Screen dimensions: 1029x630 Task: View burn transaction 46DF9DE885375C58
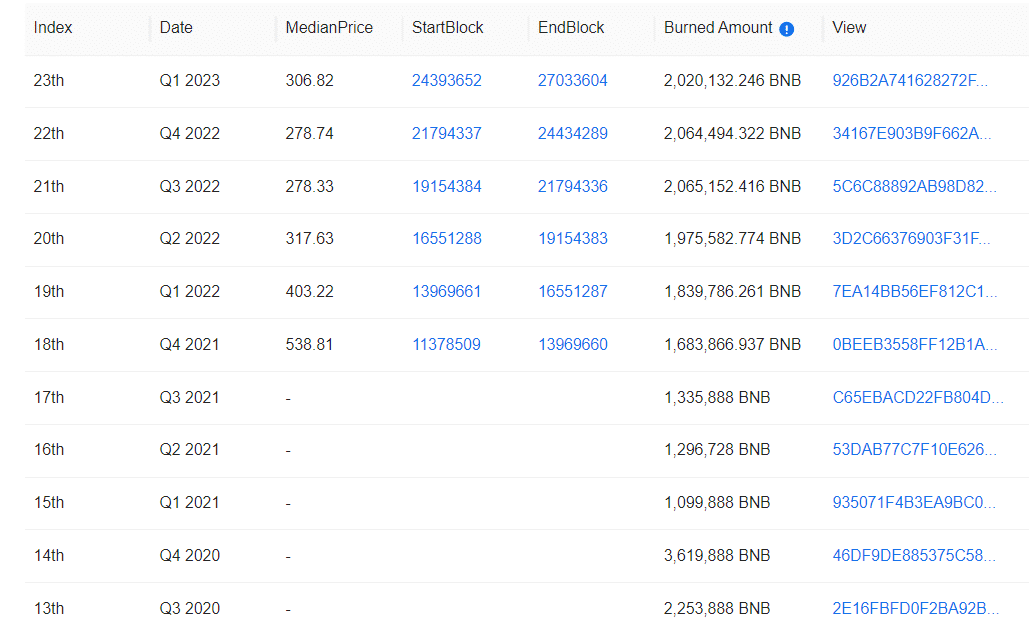[x=914, y=556]
